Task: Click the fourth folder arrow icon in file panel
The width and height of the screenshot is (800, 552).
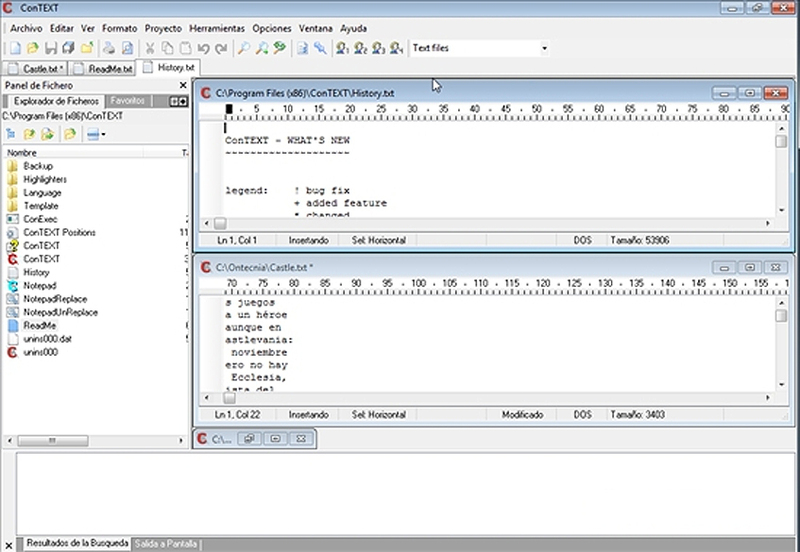Action: pyautogui.click(x=70, y=134)
